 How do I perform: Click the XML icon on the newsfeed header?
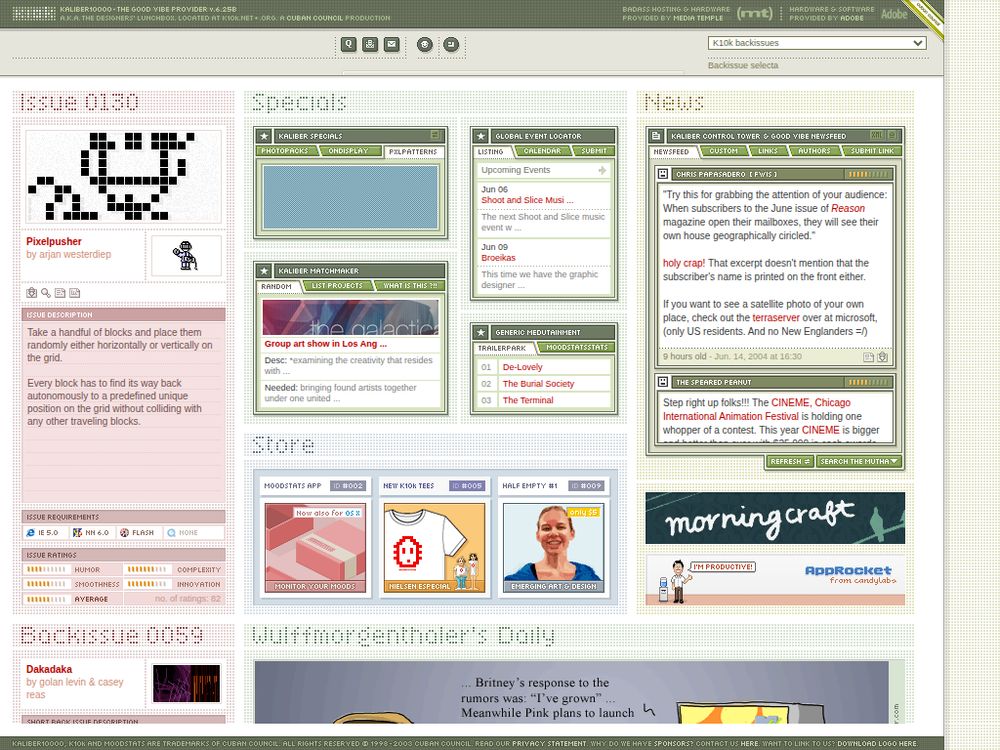pos(877,135)
